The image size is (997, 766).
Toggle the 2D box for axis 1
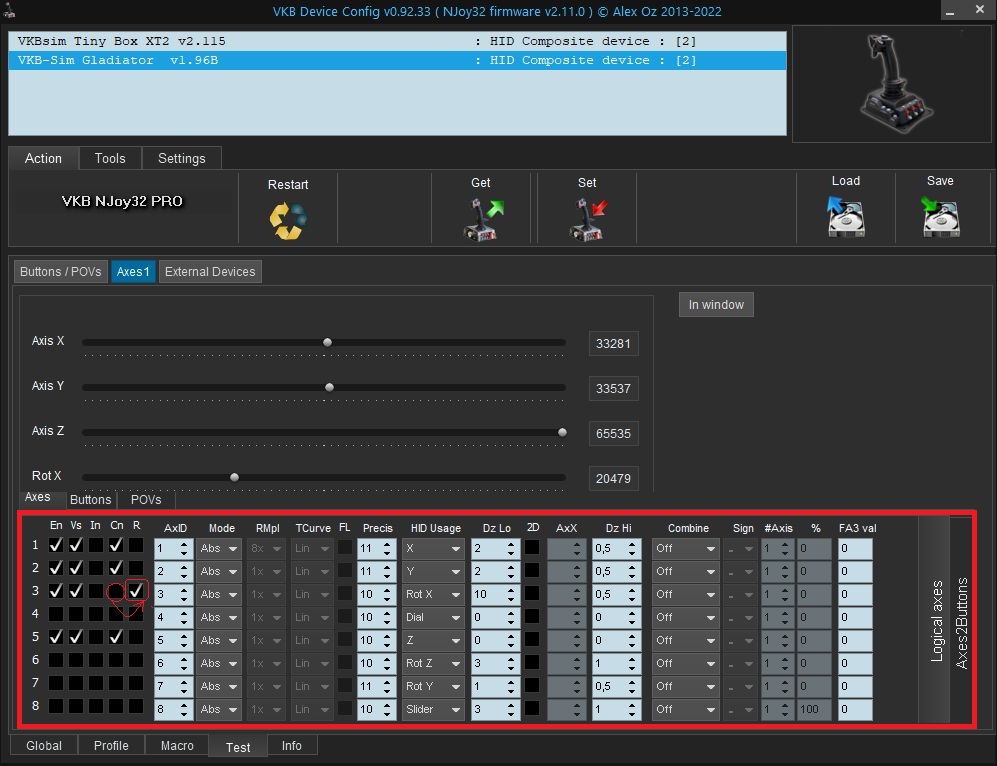532,547
